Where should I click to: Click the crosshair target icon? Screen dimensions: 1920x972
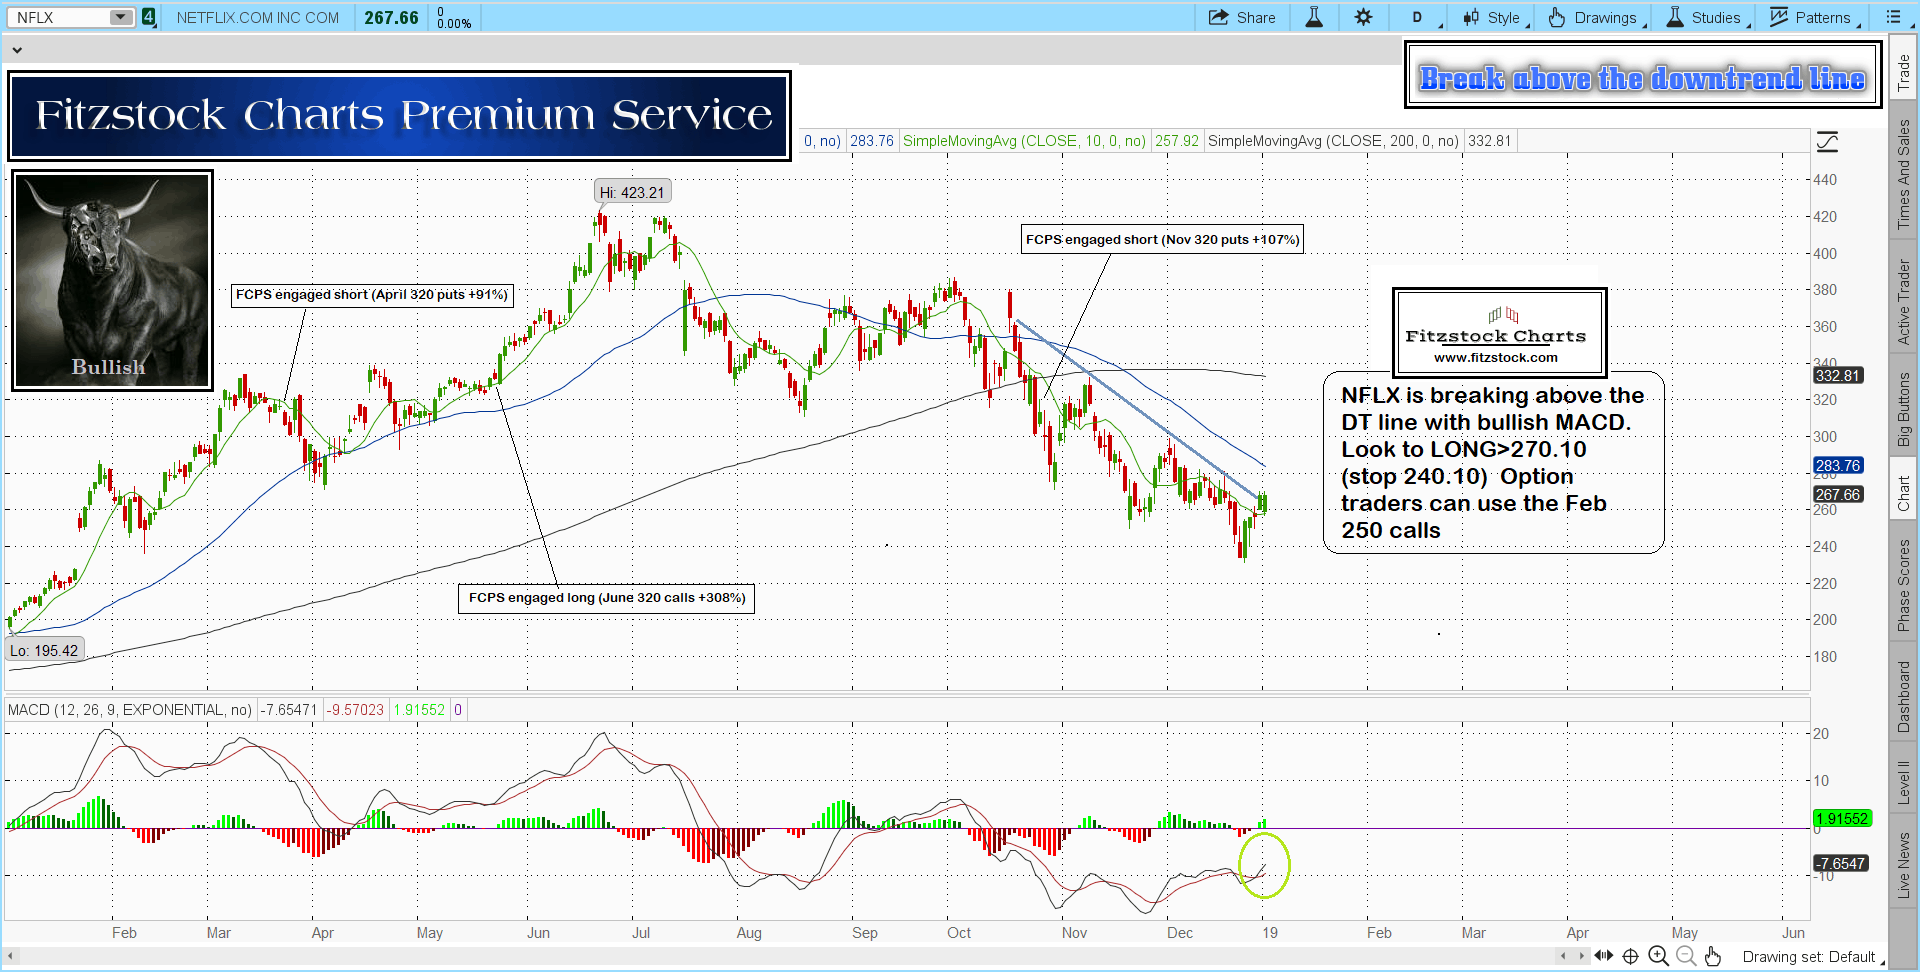(x=1630, y=957)
